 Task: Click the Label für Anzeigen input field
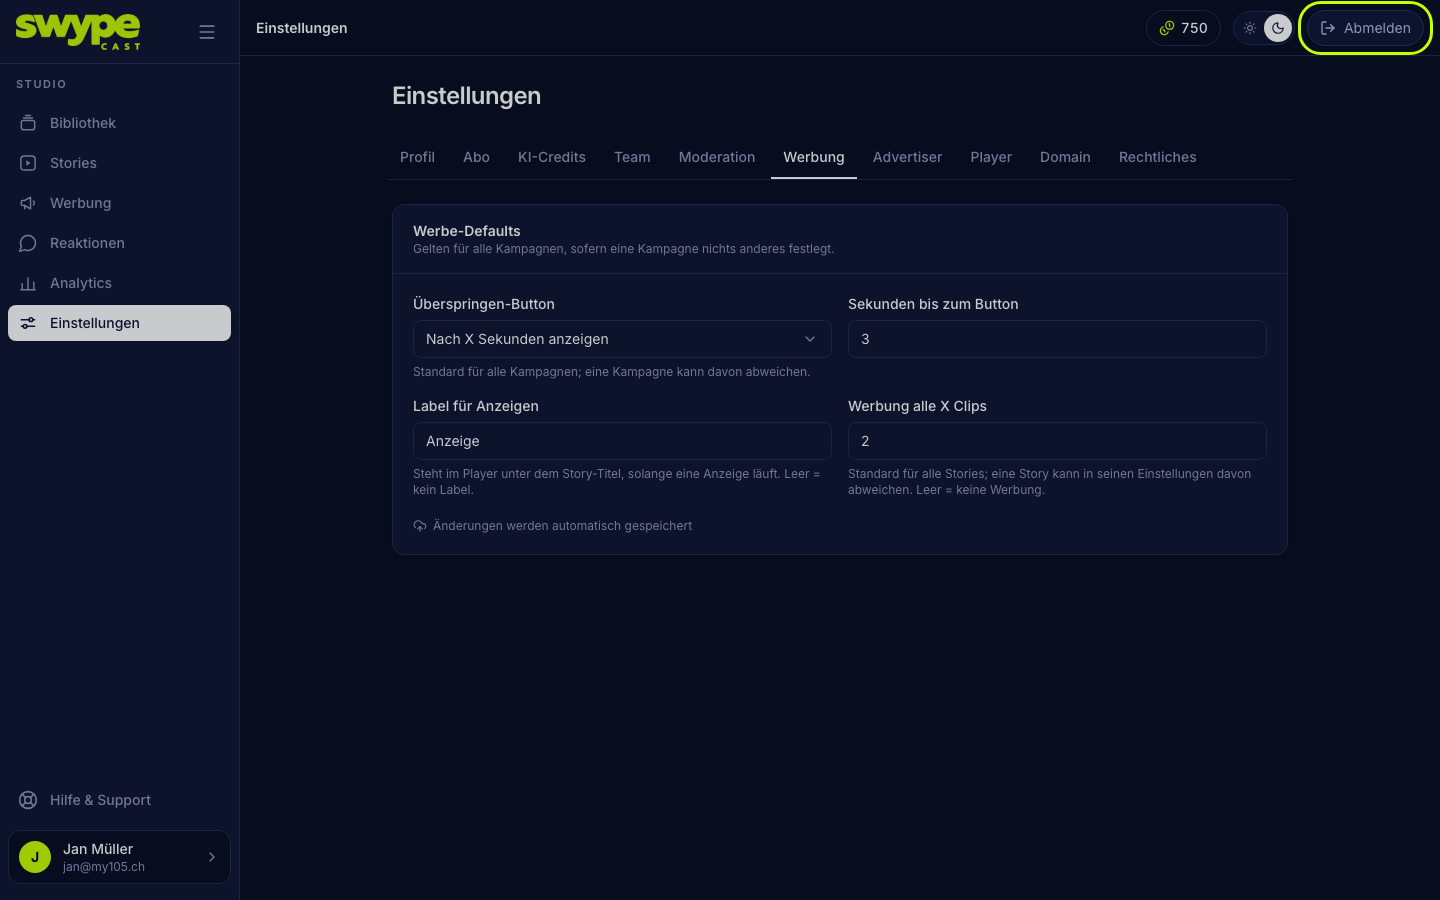point(622,441)
